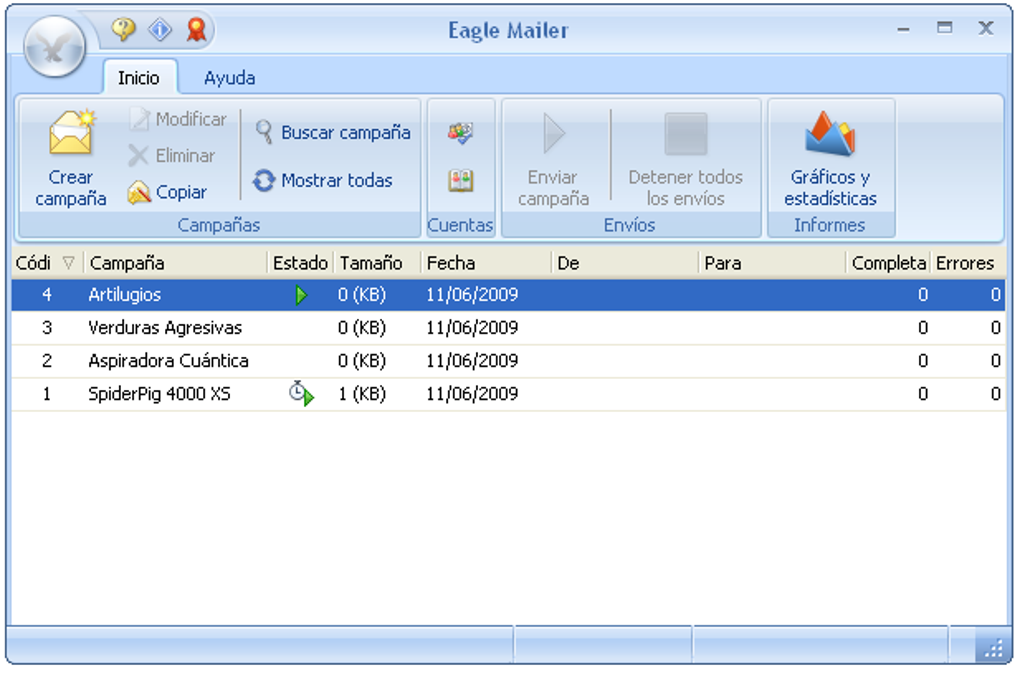Viewport: 1020px width, 673px height.
Task: Search for a campaign with Buscar campaña
Action: coord(332,132)
